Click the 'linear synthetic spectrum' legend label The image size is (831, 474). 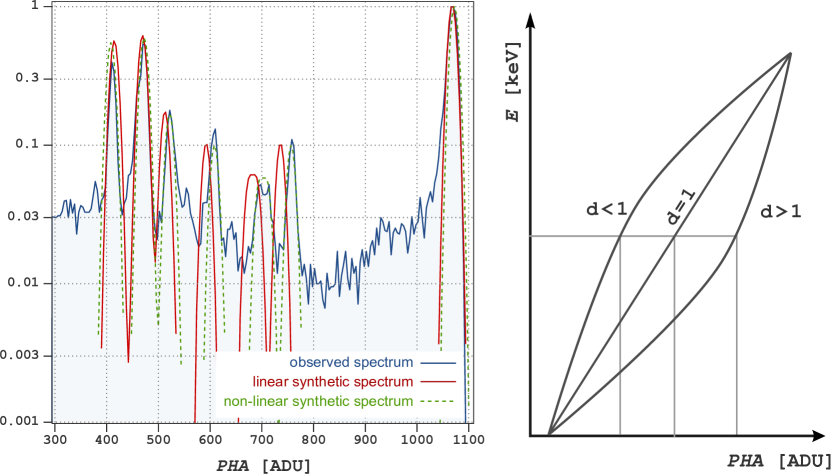click(x=333, y=382)
